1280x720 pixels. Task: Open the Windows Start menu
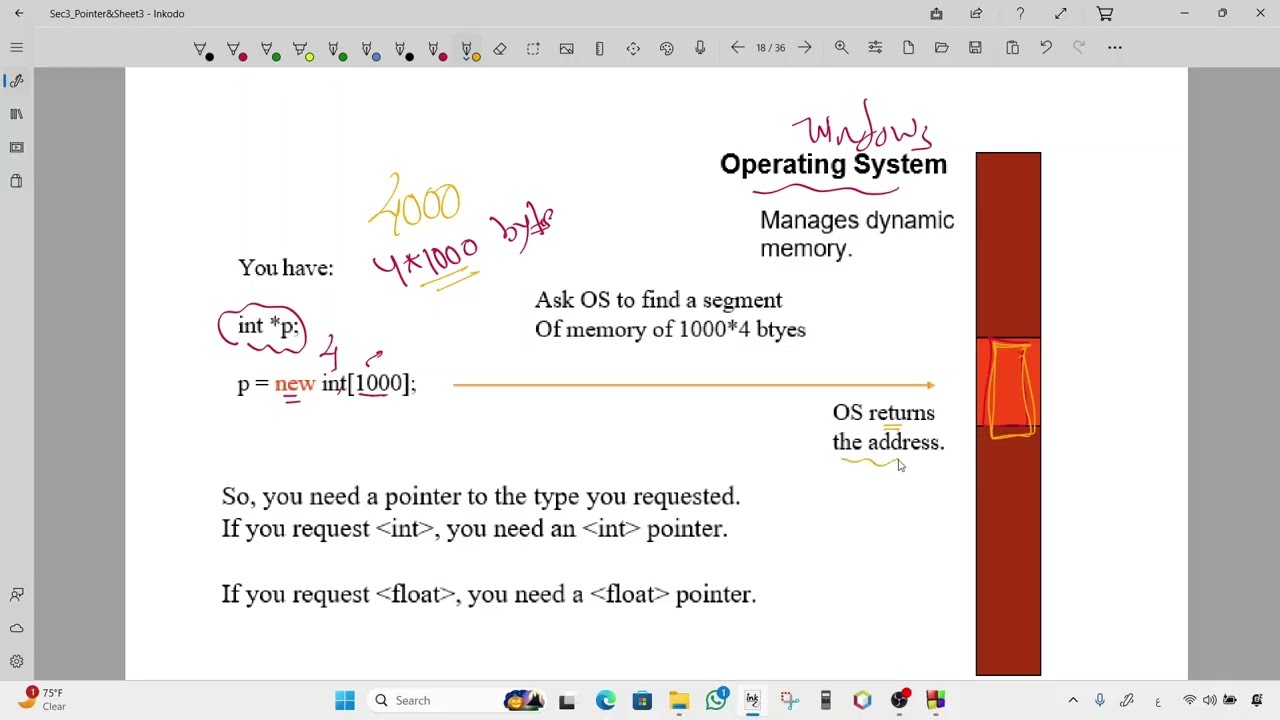point(345,701)
